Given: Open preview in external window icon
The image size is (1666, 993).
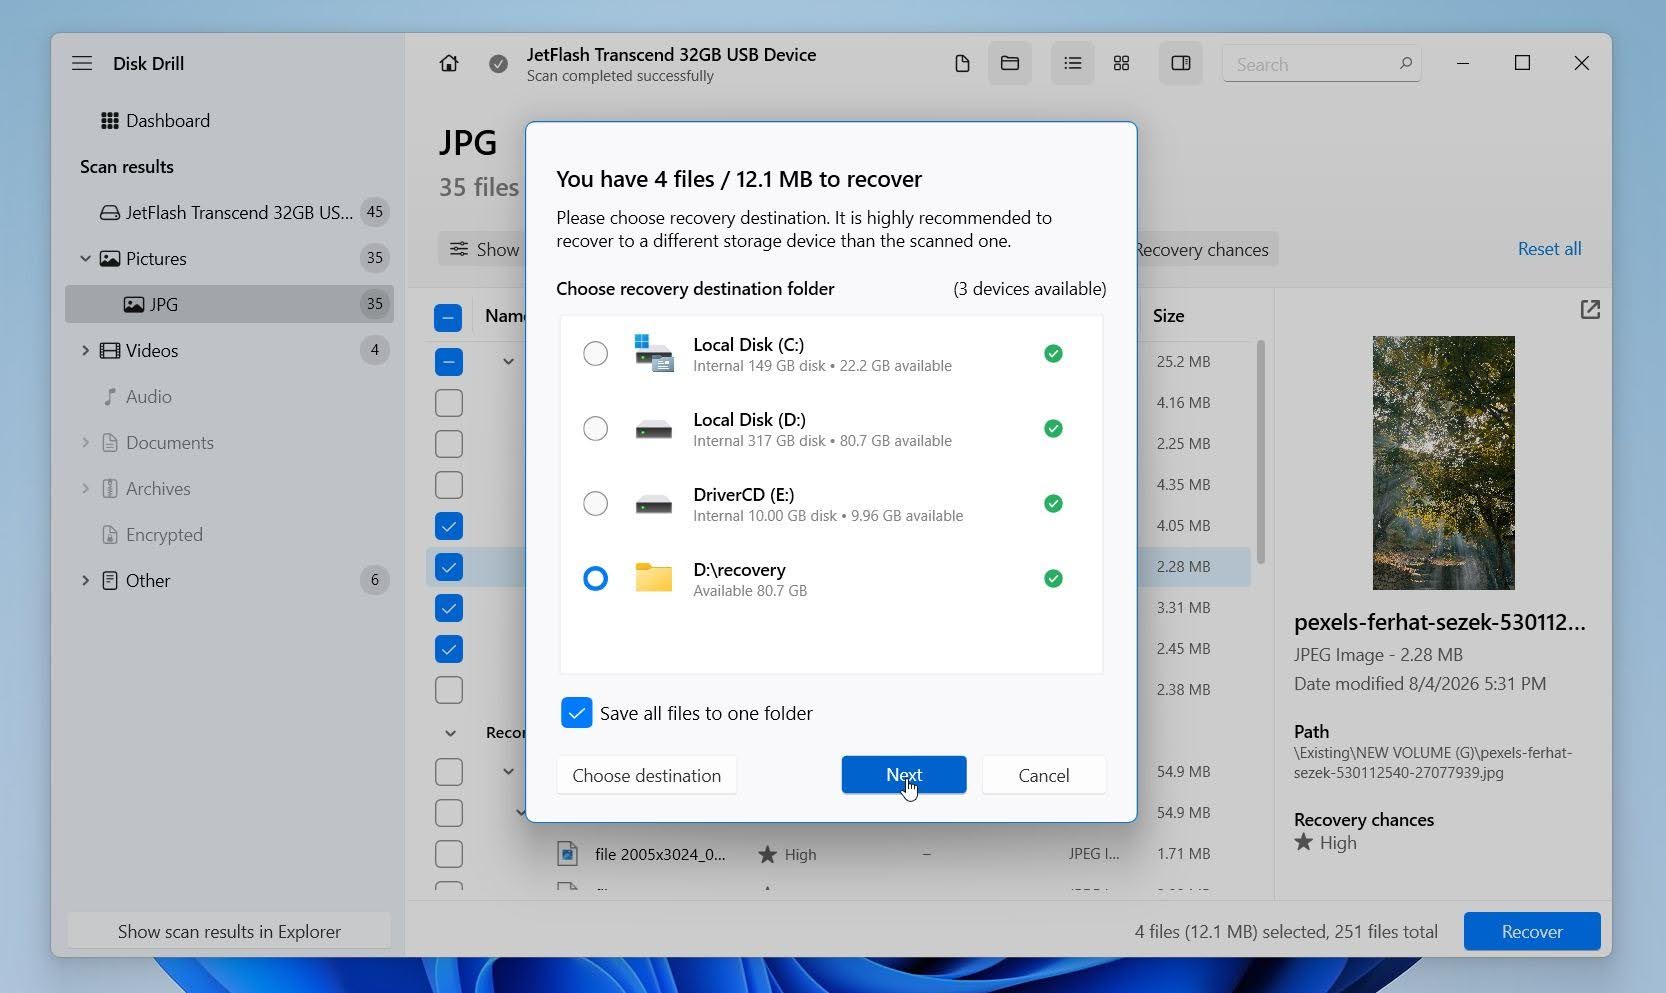Looking at the screenshot, I should tap(1590, 310).
